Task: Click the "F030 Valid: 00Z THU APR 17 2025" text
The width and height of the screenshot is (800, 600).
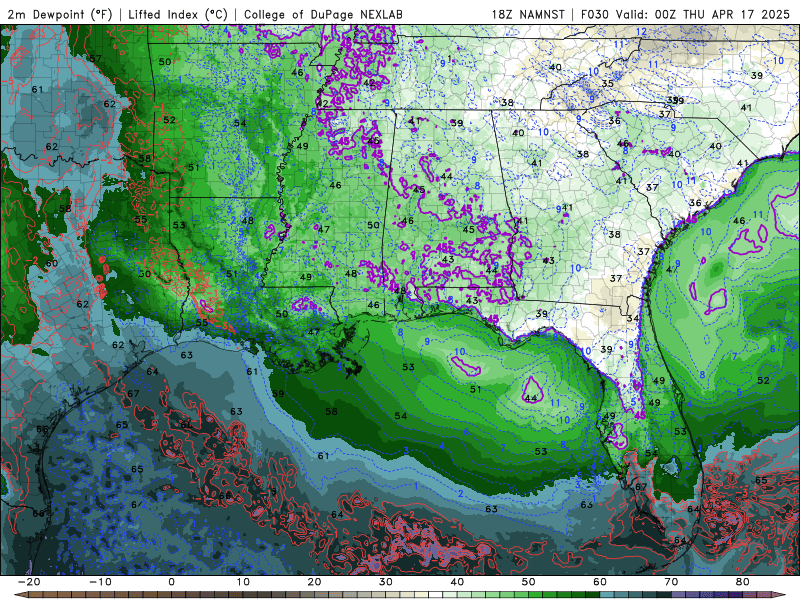Action: coord(685,14)
